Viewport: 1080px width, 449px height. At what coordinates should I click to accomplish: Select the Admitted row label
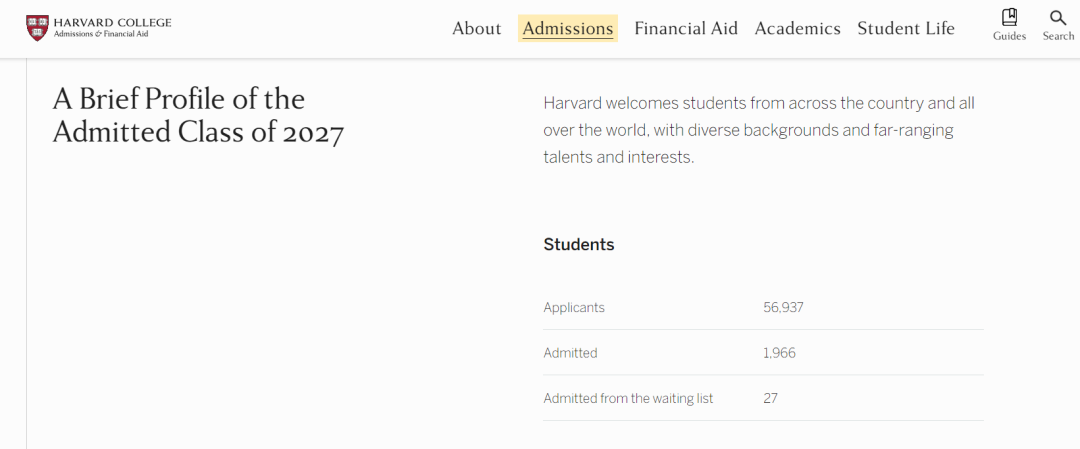[x=570, y=353]
